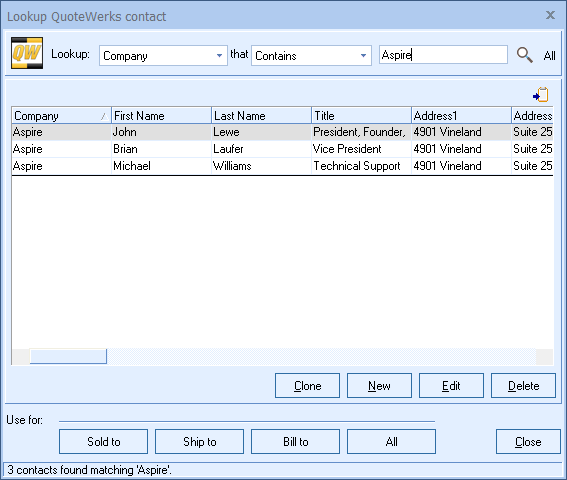Screen dimensions: 567x480
Task: Click the Aspire company cell in Brian's row
Action: (x=61, y=149)
